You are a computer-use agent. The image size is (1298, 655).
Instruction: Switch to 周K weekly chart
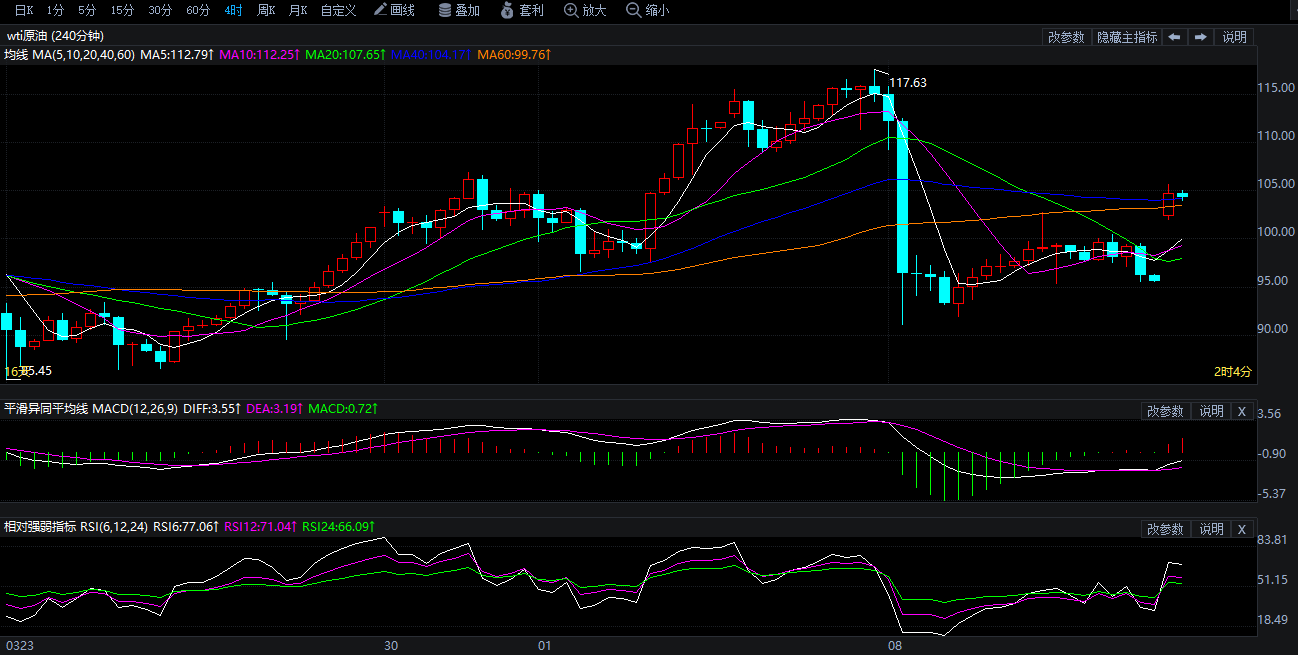pyautogui.click(x=266, y=10)
